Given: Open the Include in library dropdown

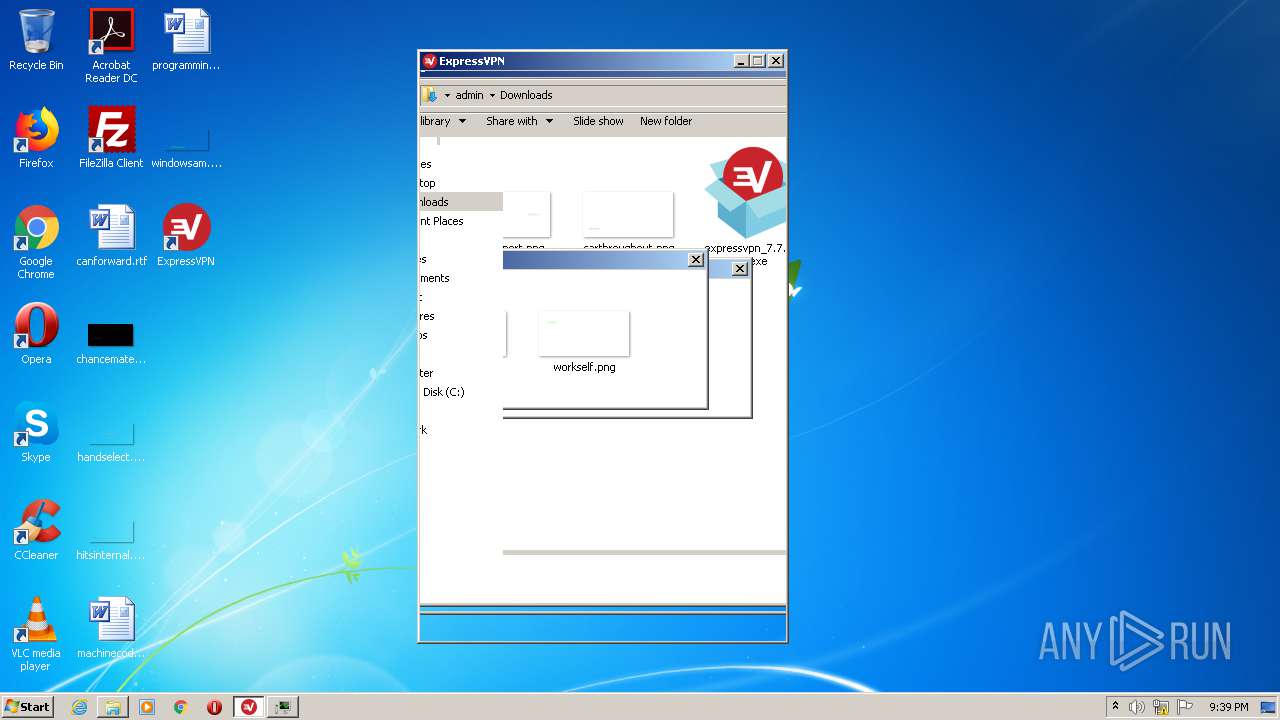Looking at the screenshot, I should 444,121.
